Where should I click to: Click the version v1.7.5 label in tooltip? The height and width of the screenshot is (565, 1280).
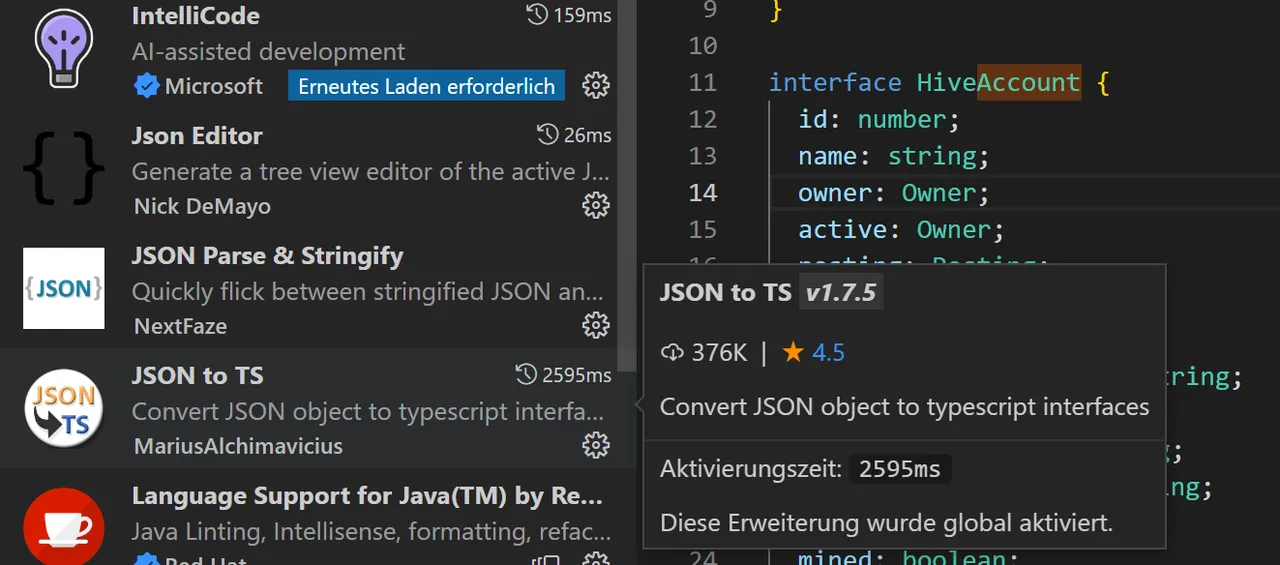[841, 292]
